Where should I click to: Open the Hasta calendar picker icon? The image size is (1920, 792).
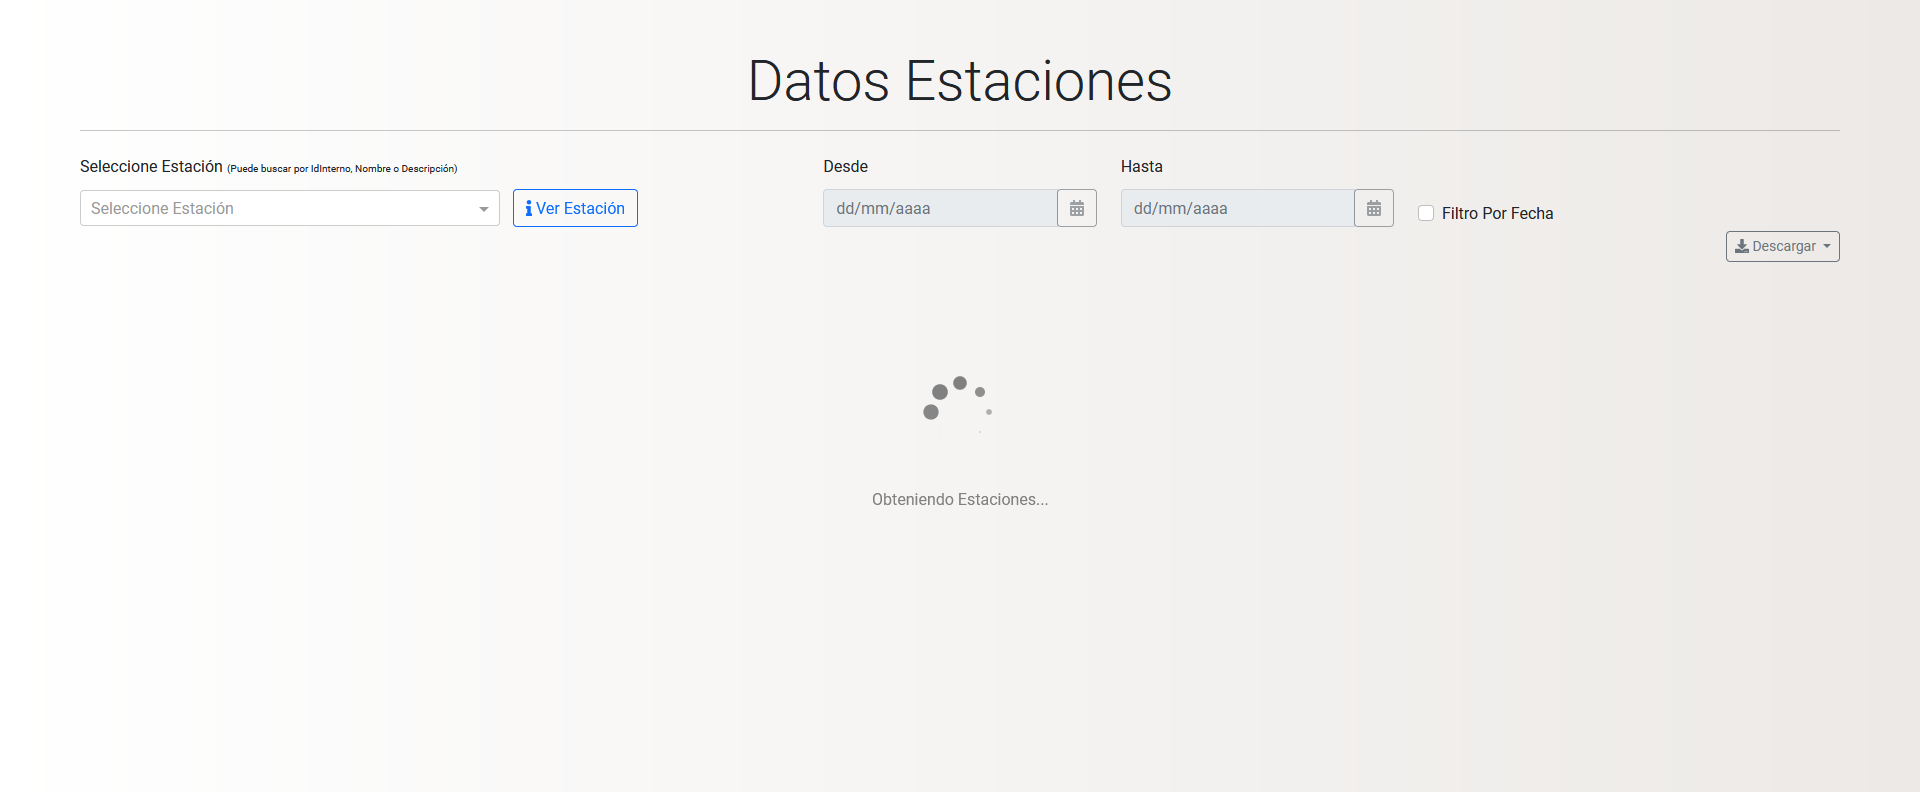click(x=1373, y=208)
